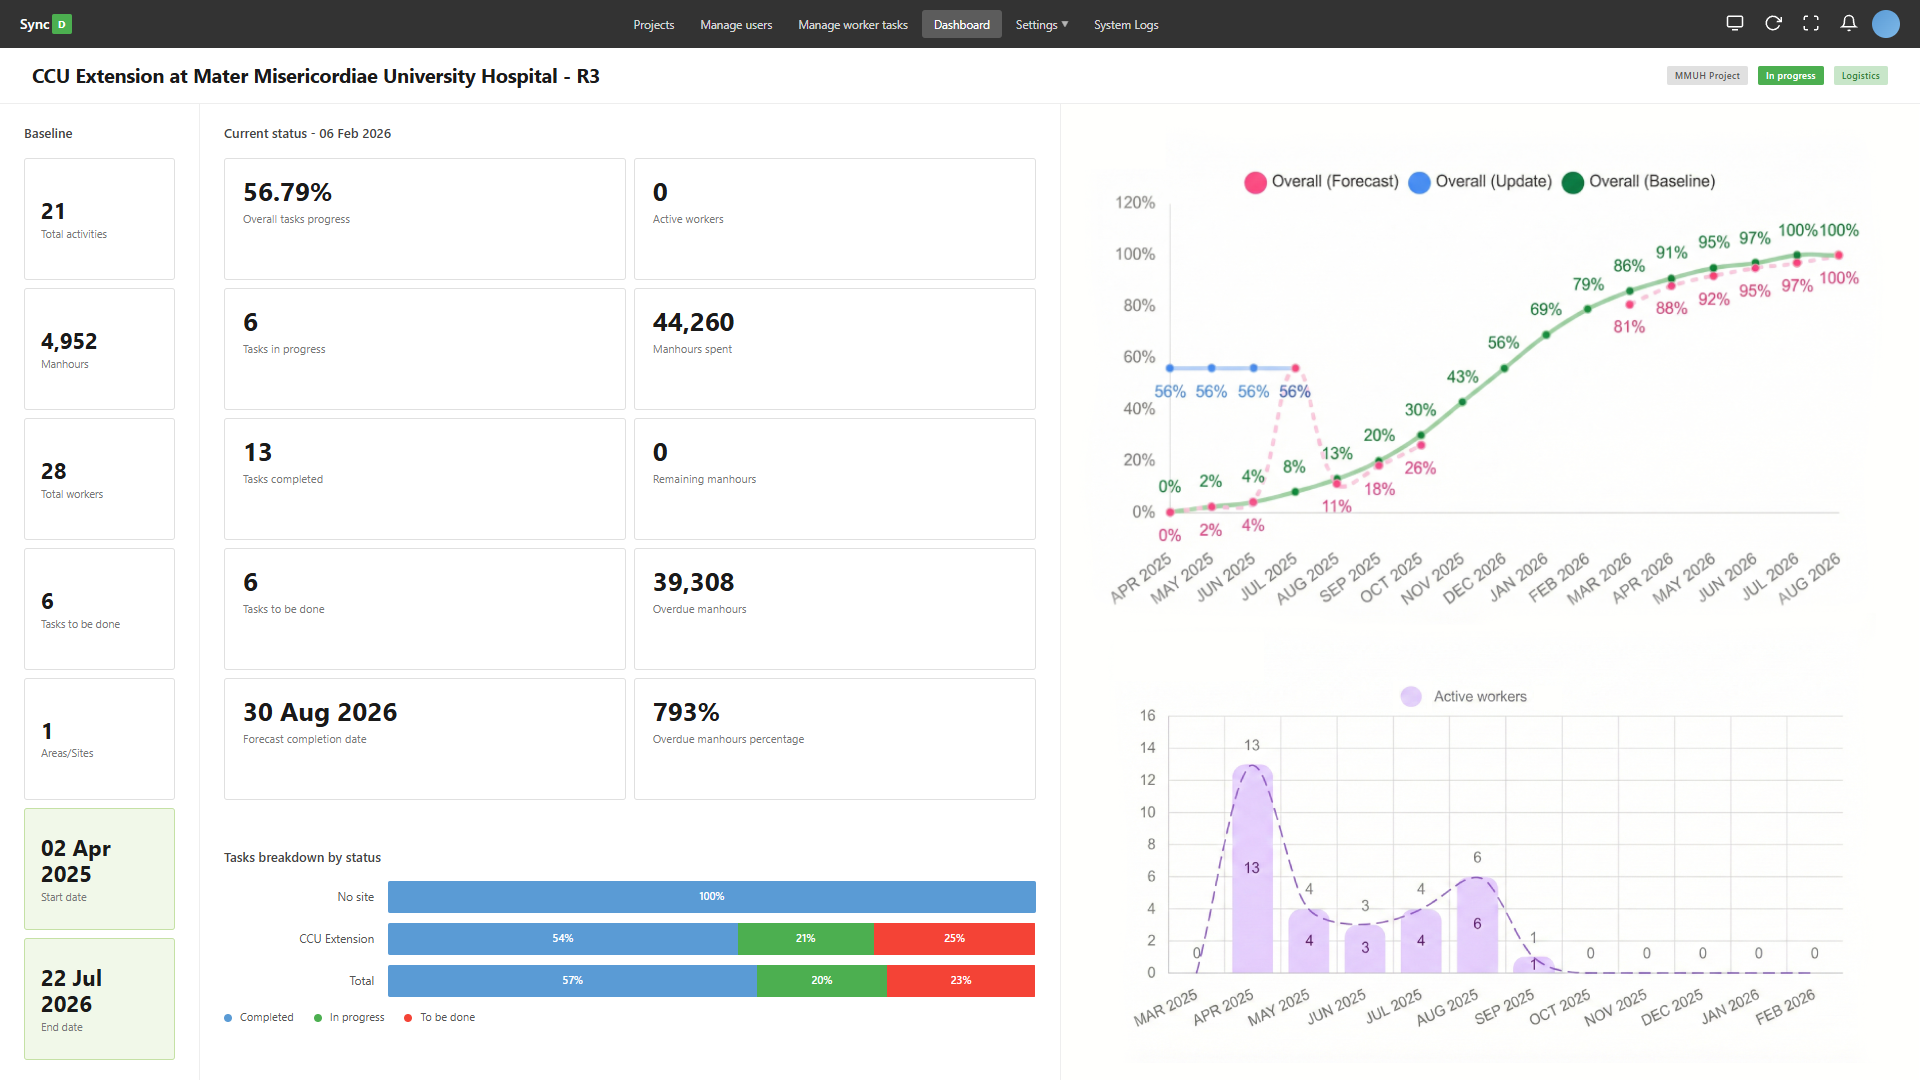Viewport: 1920px width, 1080px height.
Task: Open System Logs page
Action: coord(1125,25)
